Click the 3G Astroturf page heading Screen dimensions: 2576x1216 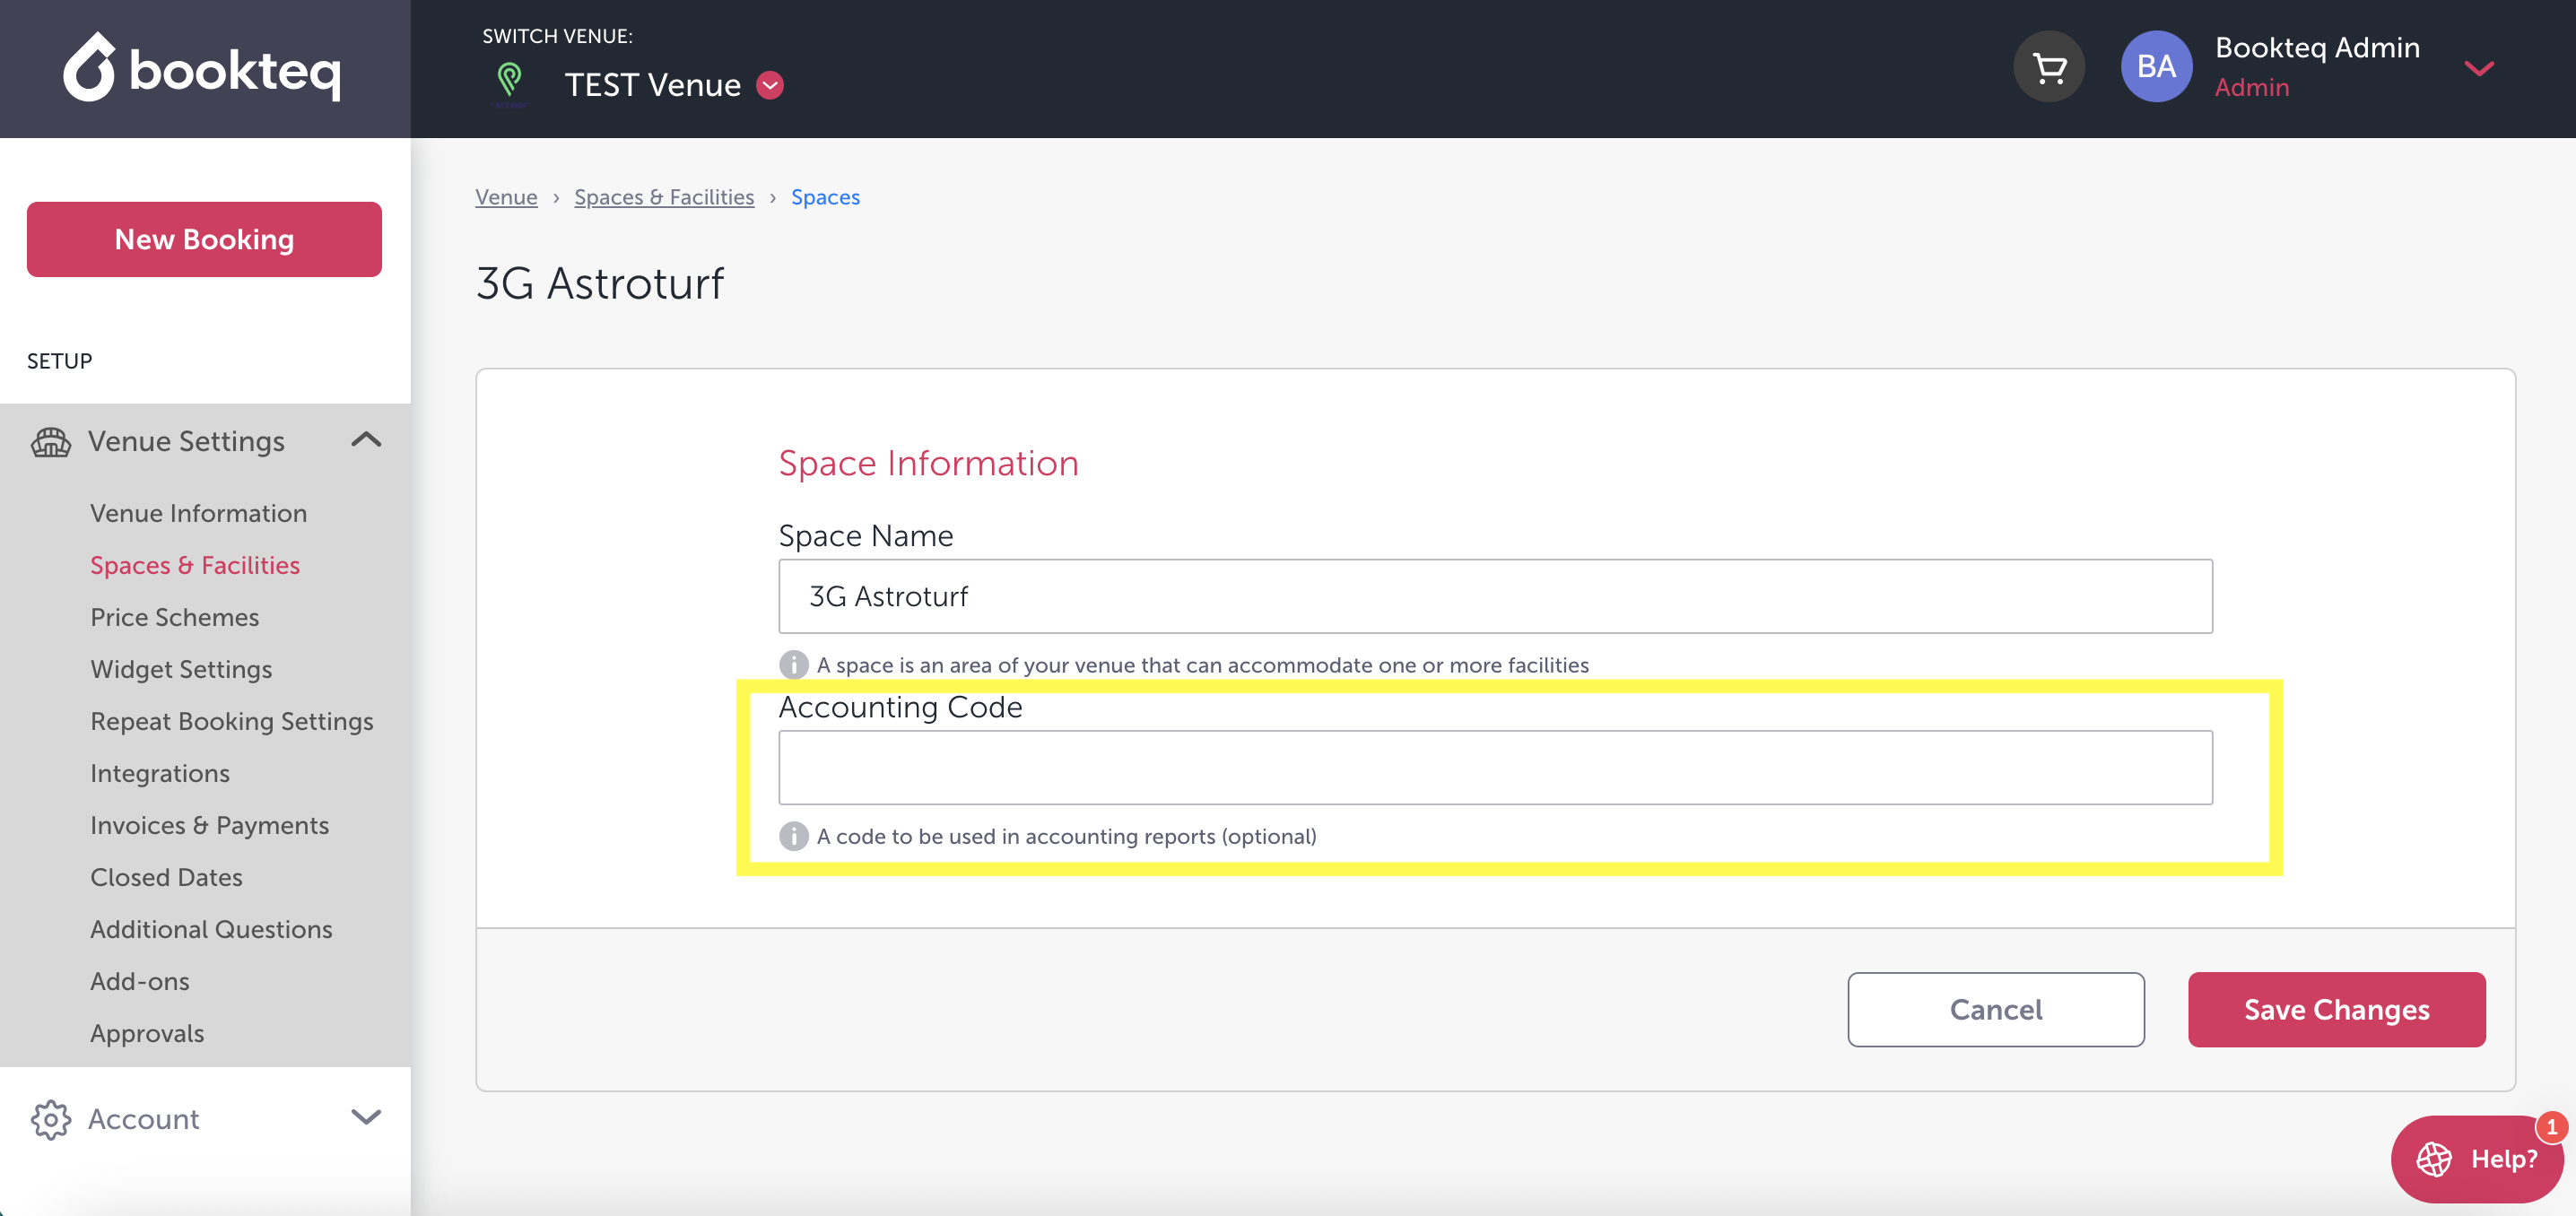pyautogui.click(x=599, y=283)
